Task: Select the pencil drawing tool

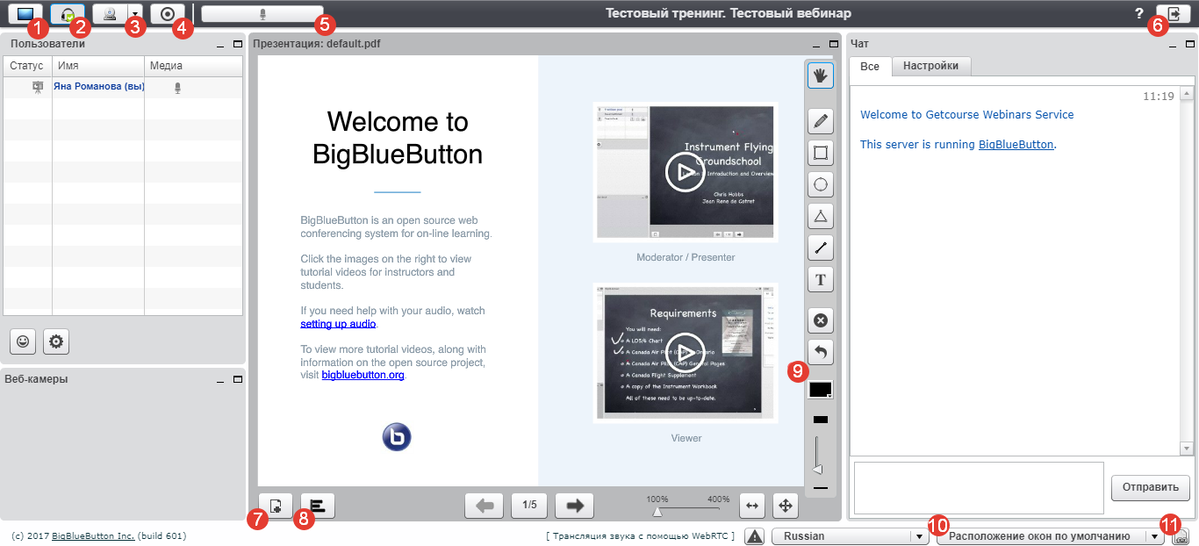Action: click(820, 120)
